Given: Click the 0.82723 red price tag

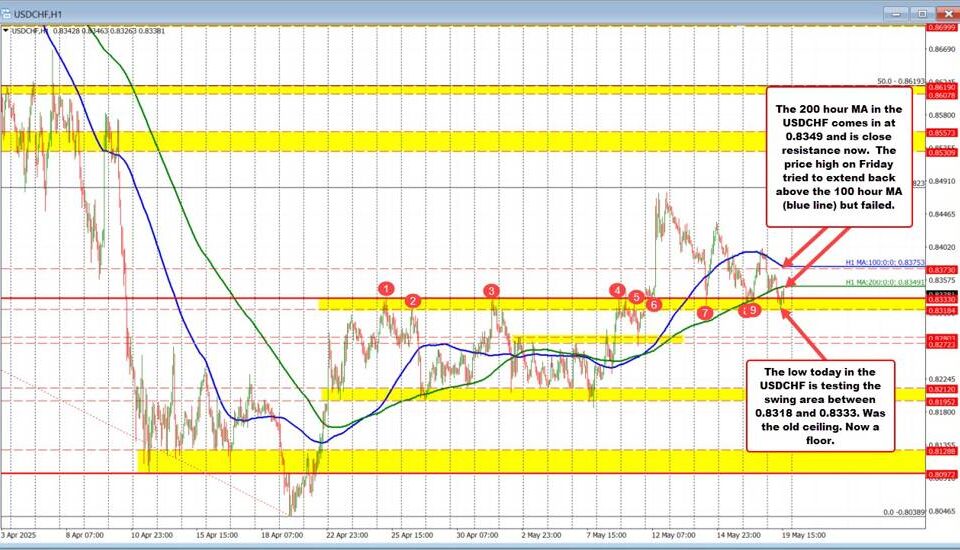Looking at the screenshot, I should point(942,345).
